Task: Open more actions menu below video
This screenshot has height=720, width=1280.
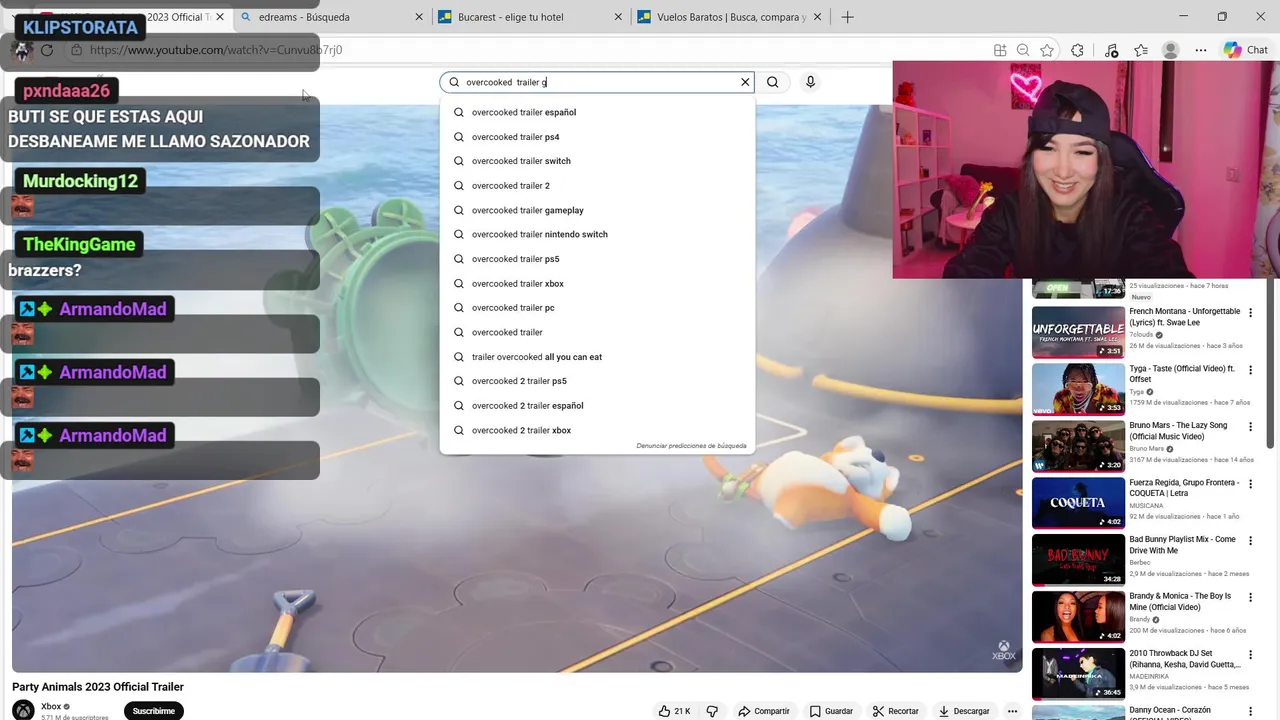Action: click(x=1012, y=711)
